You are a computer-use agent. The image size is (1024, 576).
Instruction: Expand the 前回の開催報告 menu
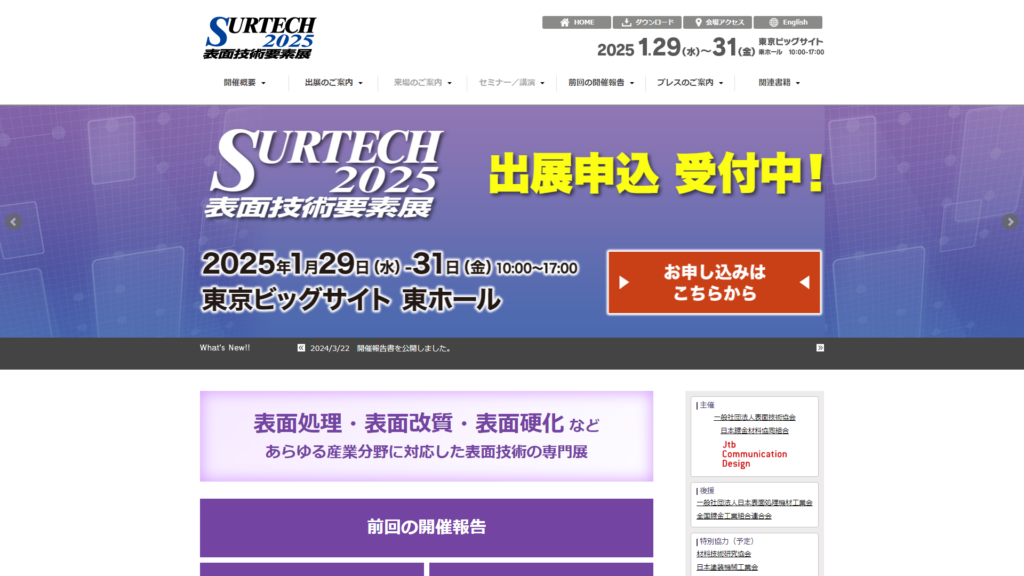[x=601, y=83]
